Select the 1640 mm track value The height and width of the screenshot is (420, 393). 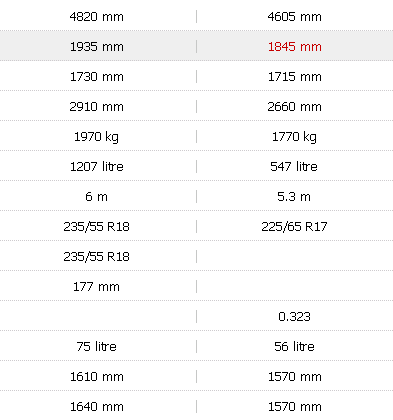point(96,407)
